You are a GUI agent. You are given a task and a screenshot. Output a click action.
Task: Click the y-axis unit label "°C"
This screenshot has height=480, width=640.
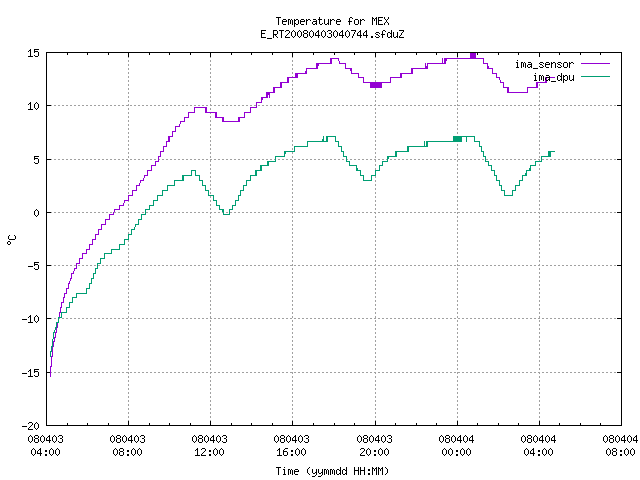point(11,240)
